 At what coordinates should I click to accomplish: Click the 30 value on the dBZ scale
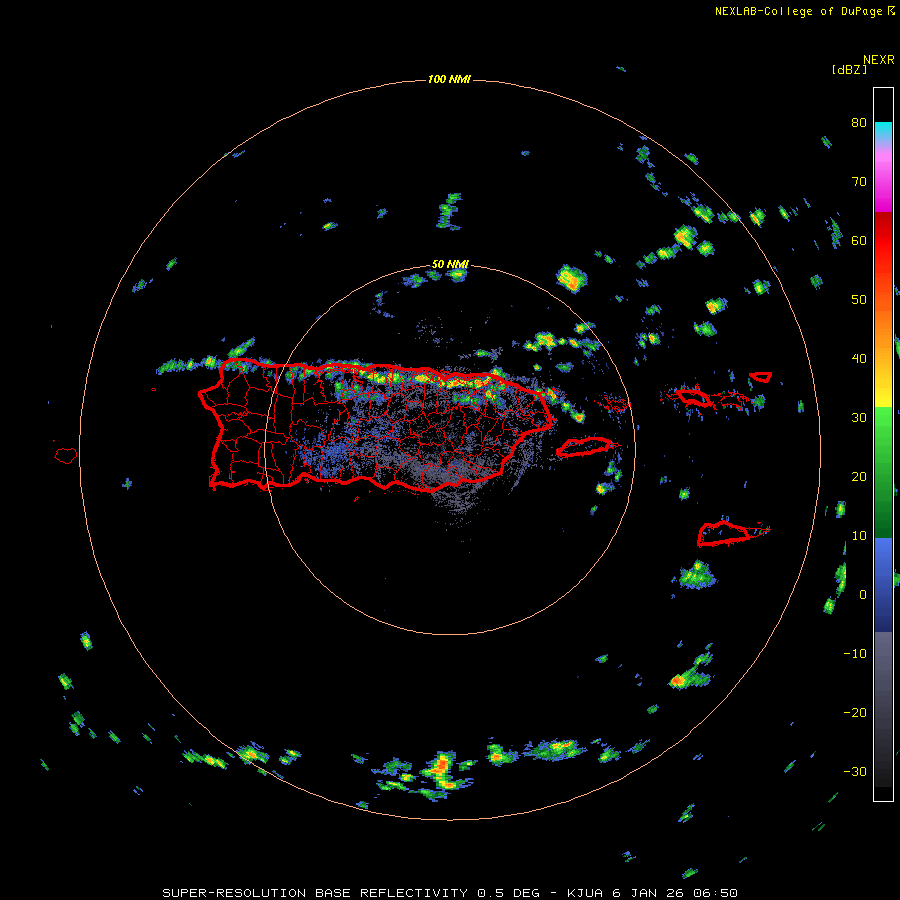click(859, 418)
